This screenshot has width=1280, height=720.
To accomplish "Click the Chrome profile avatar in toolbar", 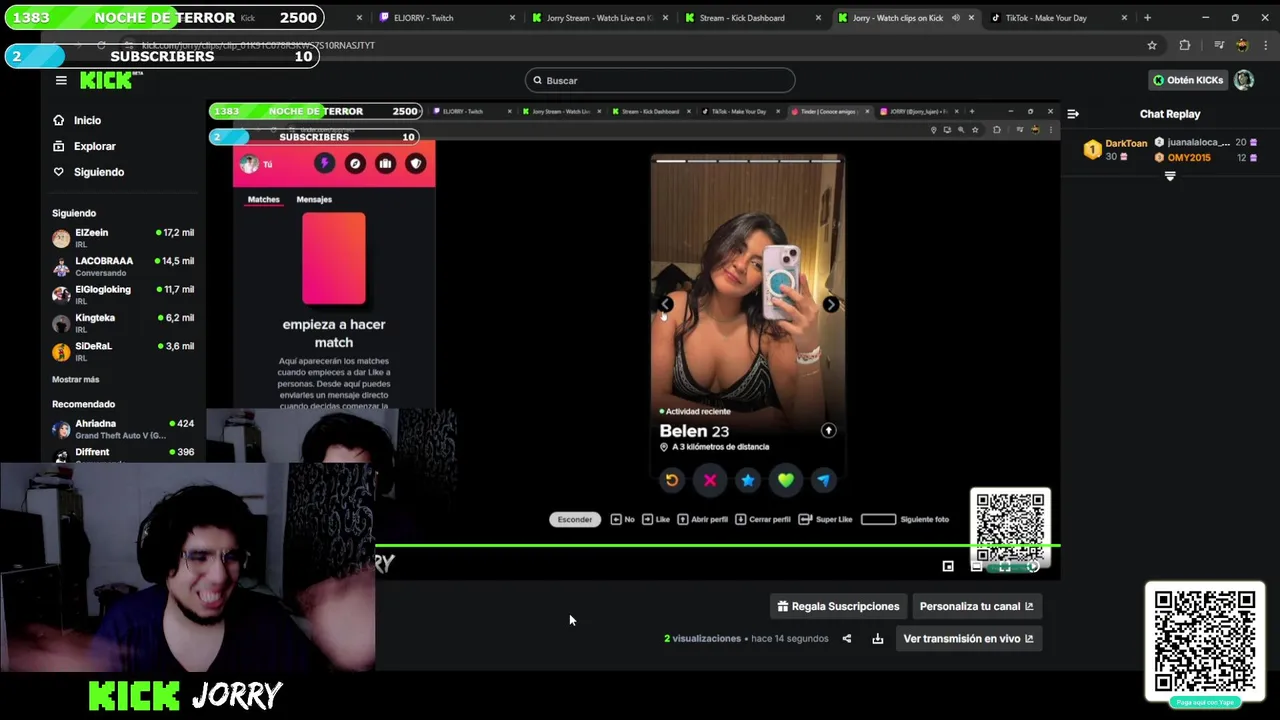I will 1242,45.
